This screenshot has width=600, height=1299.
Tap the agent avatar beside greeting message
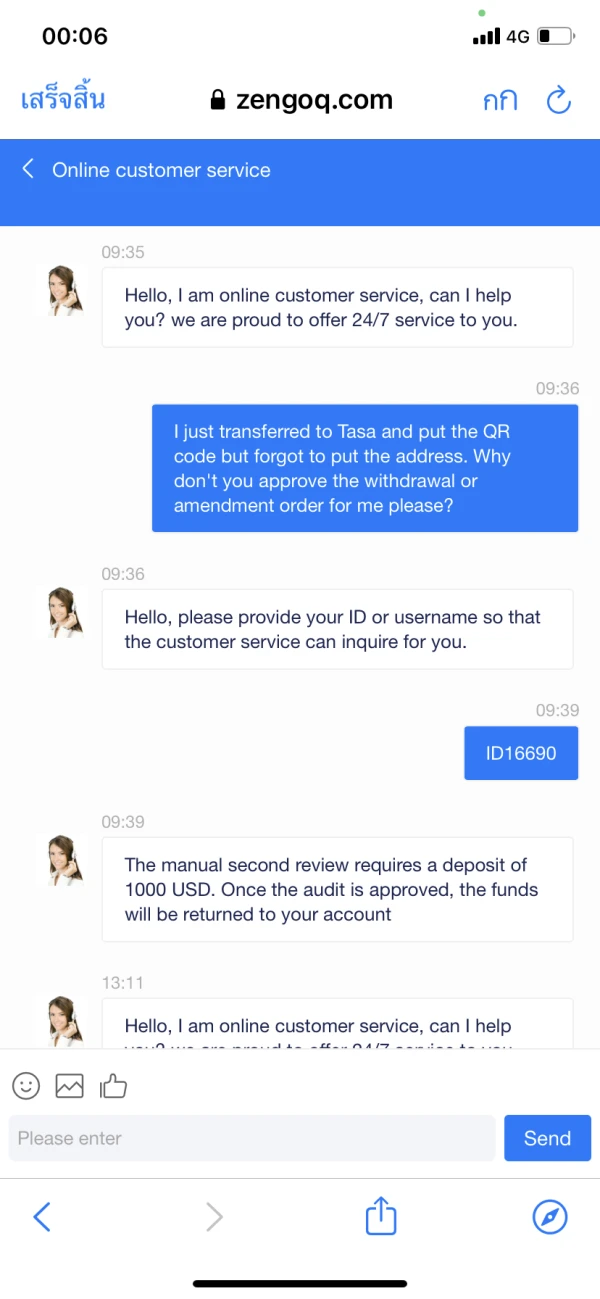tap(66, 291)
